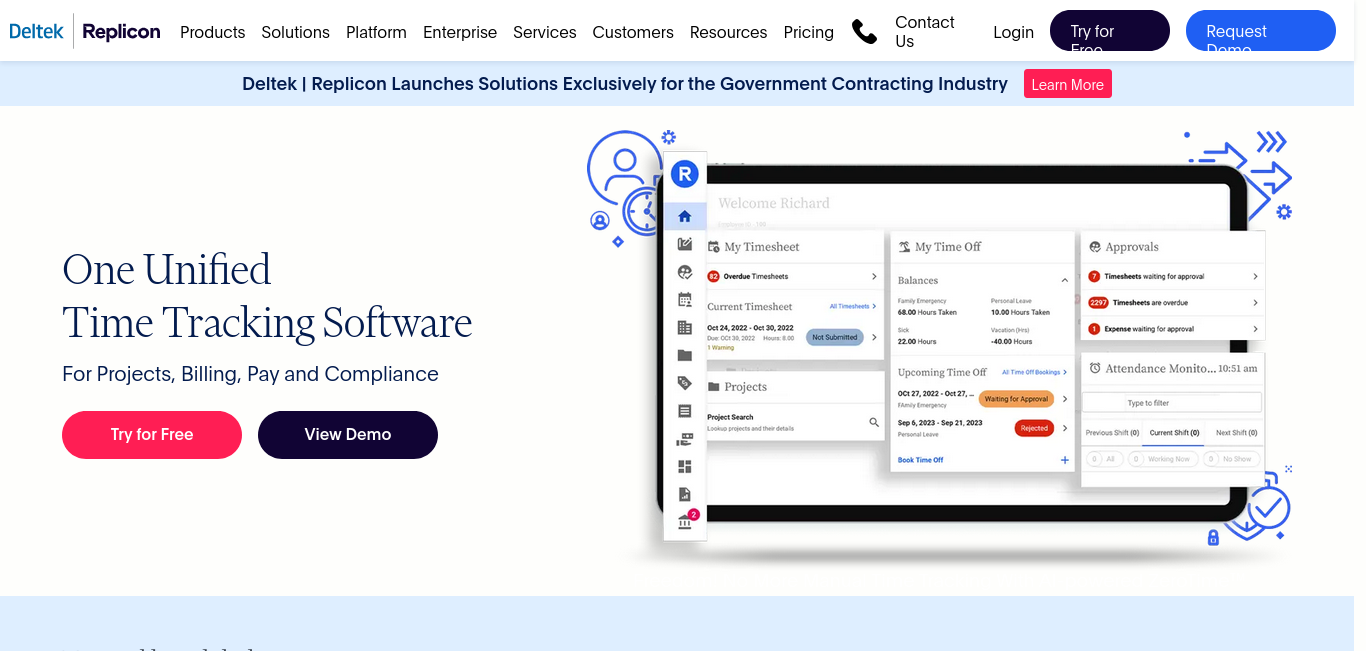Click the folder icon beside Projects heading
This screenshot has height=651, width=1366.
[x=714, y=387]
